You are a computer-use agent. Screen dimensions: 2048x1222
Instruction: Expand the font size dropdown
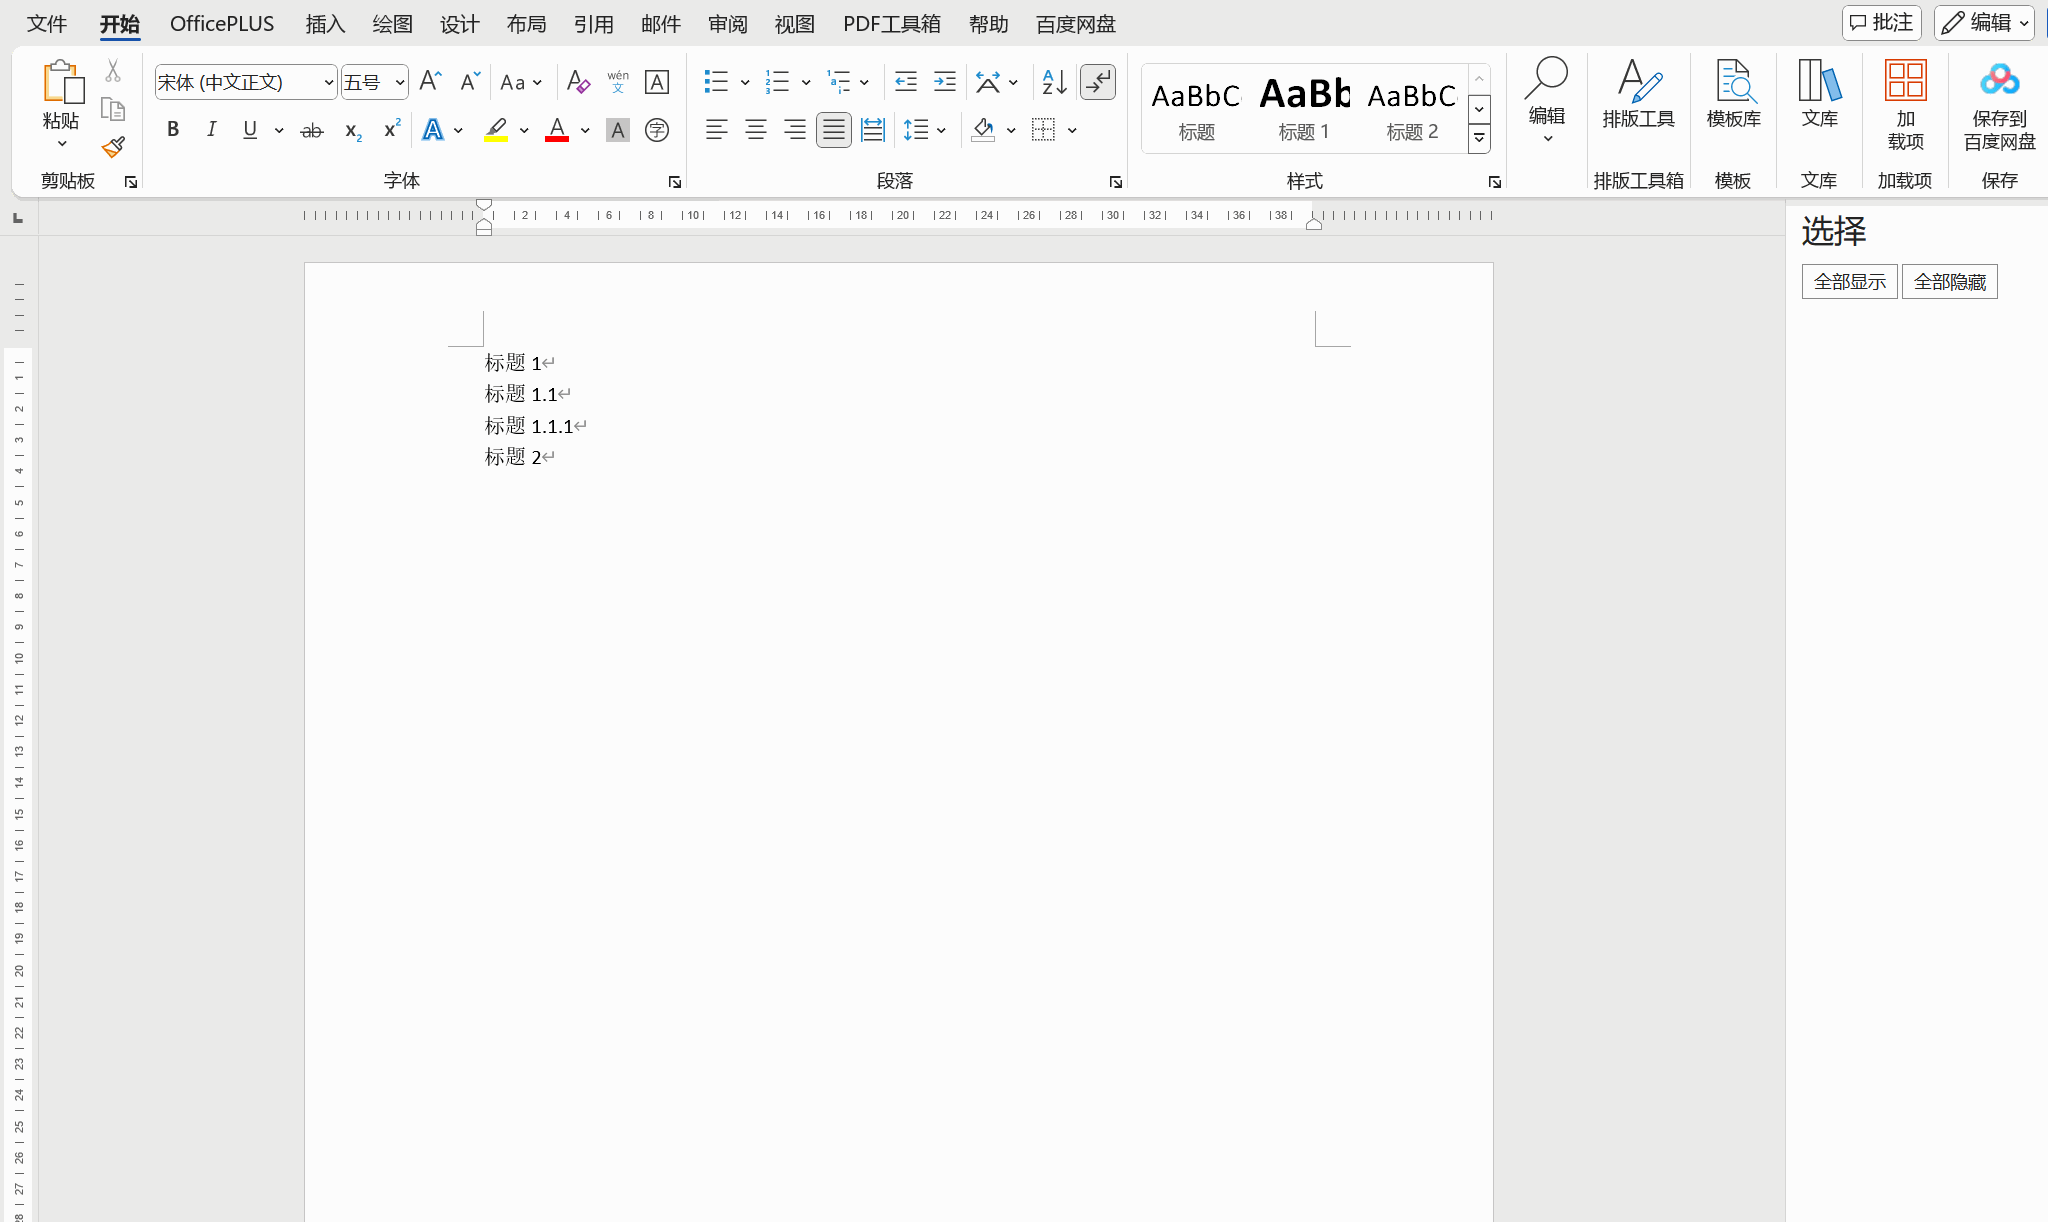pos(399,82)
